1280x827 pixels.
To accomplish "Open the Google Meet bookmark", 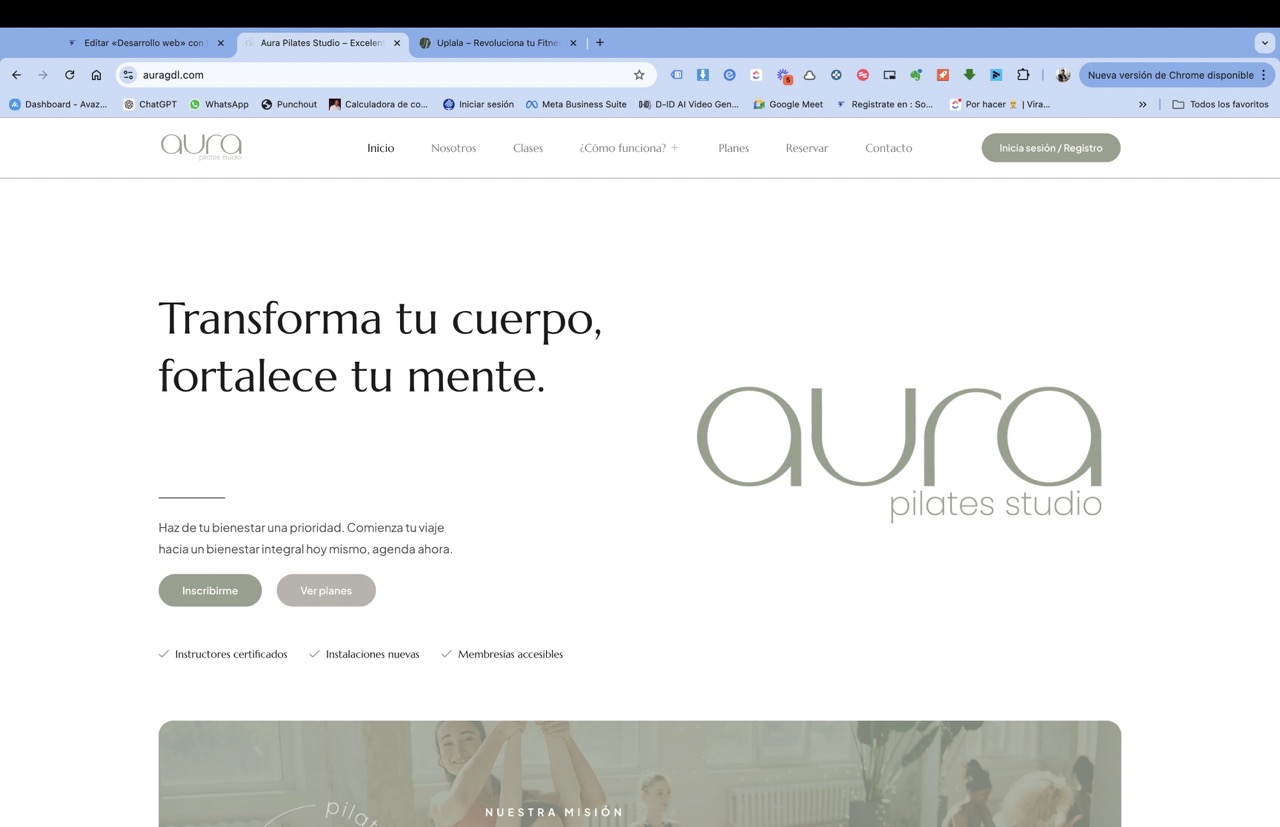I will tap(788, 103).
